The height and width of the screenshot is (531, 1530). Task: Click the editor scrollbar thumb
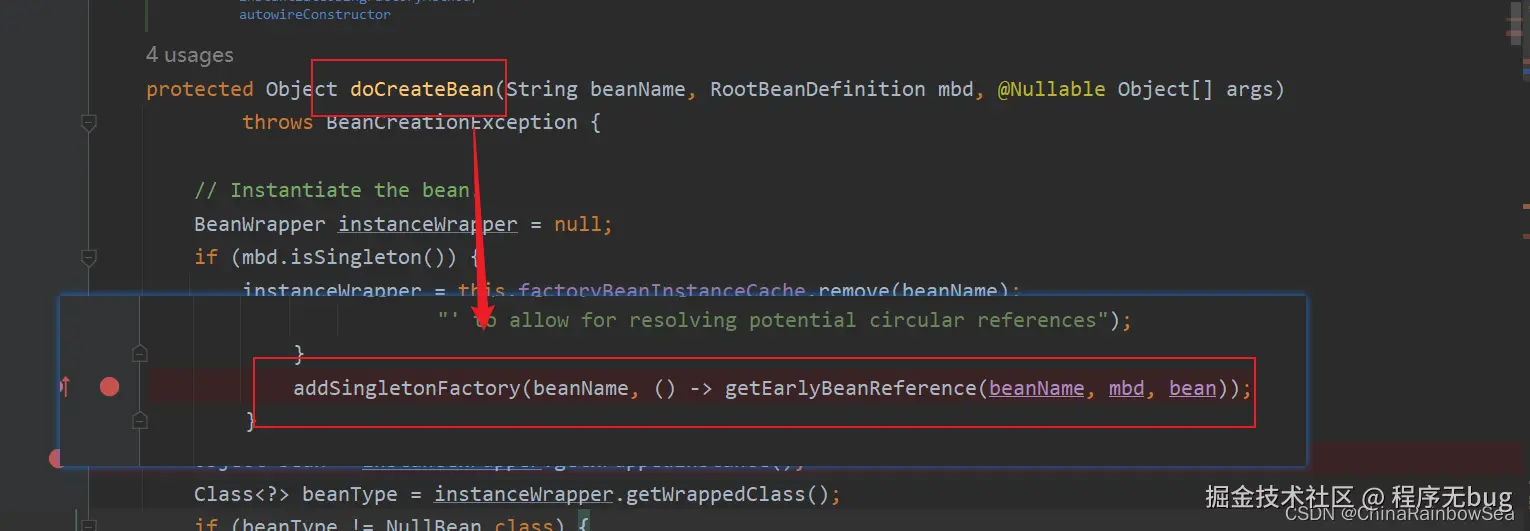click(1516, 23)
